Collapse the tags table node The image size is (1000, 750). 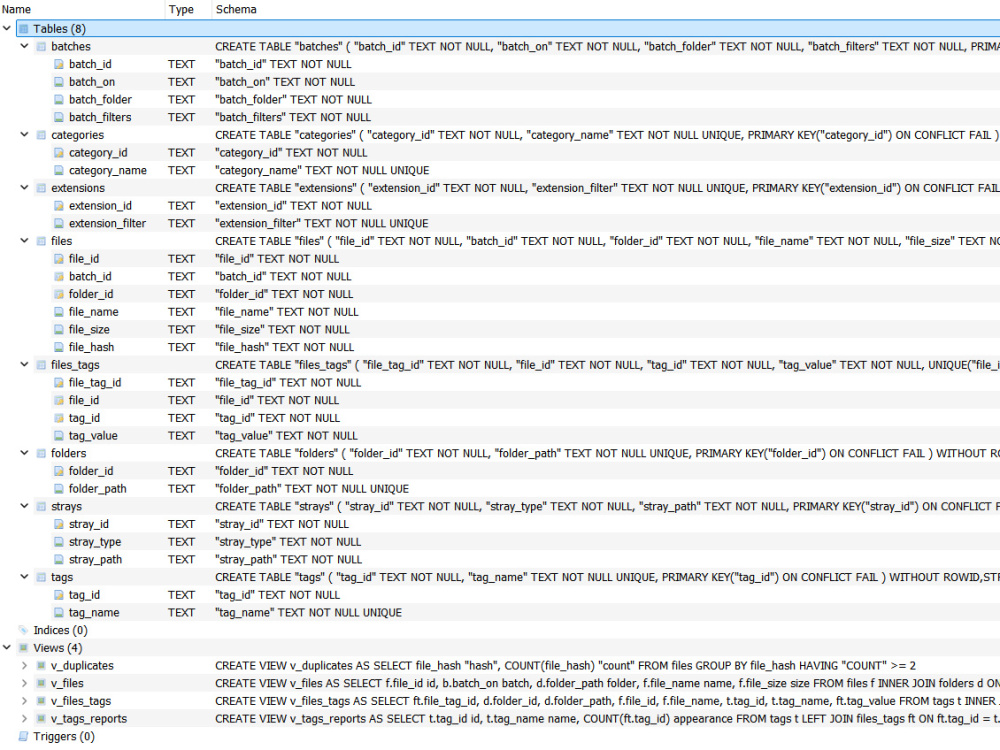24,577
